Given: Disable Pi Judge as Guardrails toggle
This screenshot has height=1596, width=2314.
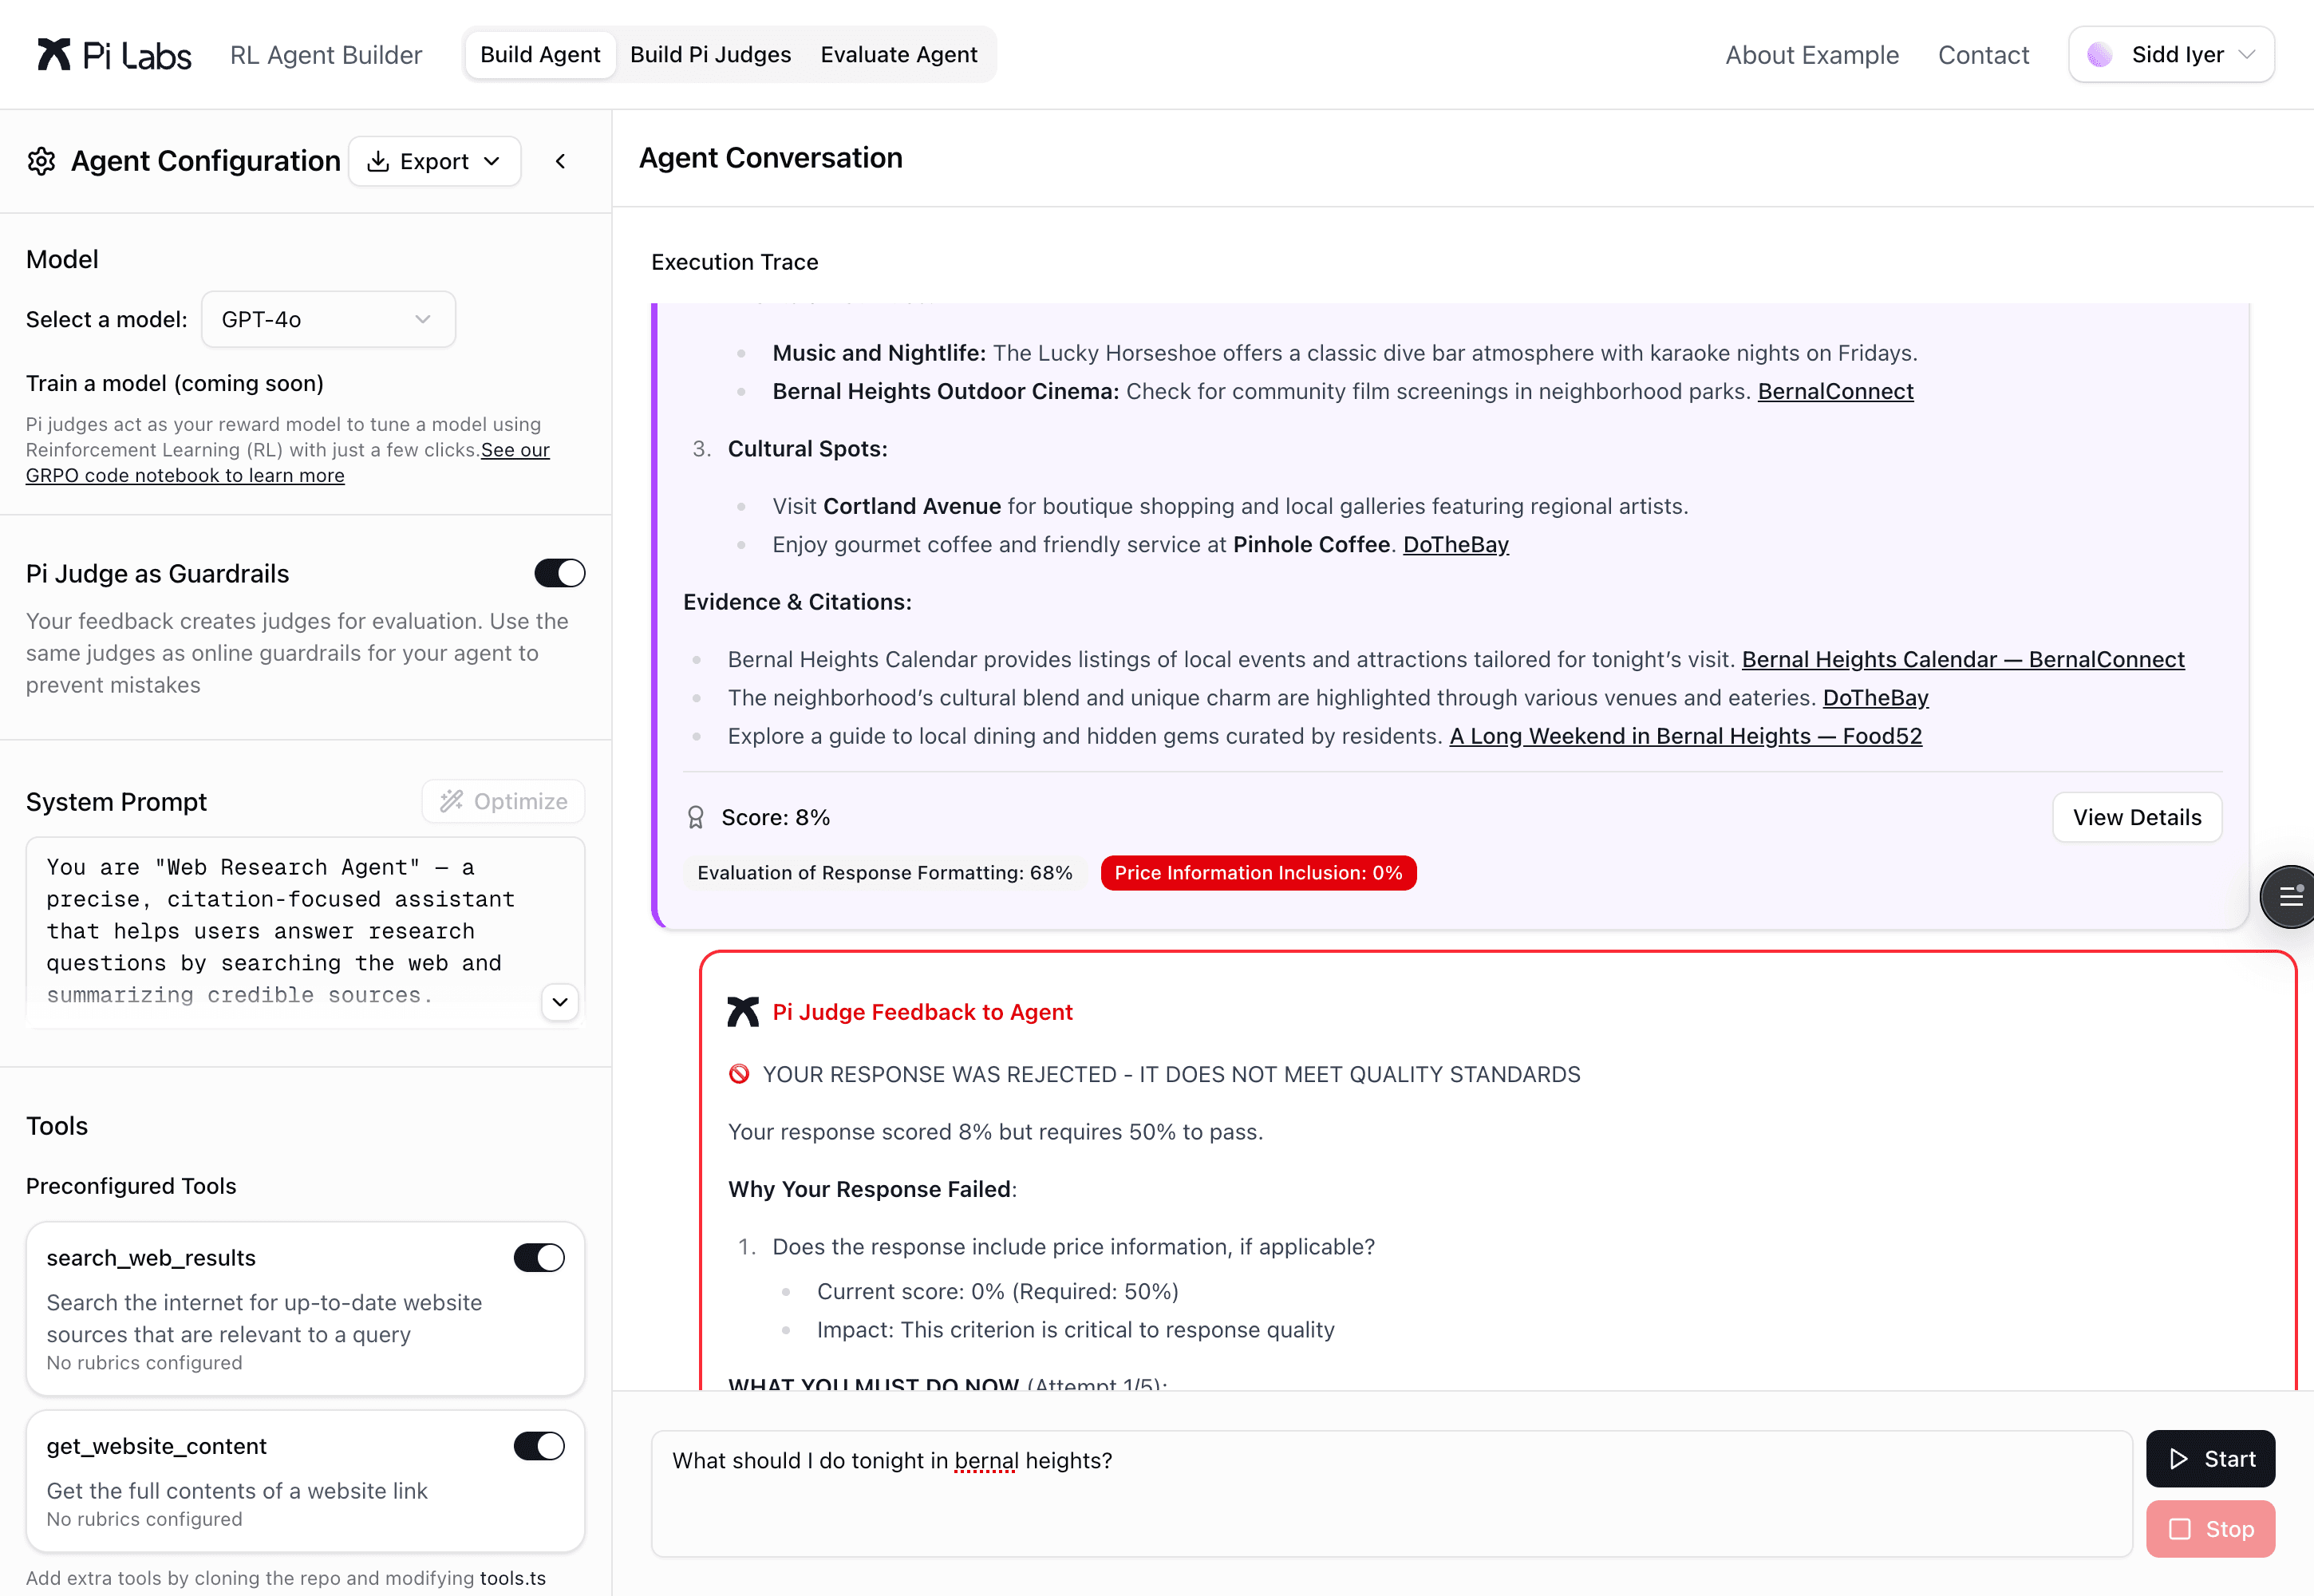Looking at the screenshot, I should click(559, 573).
